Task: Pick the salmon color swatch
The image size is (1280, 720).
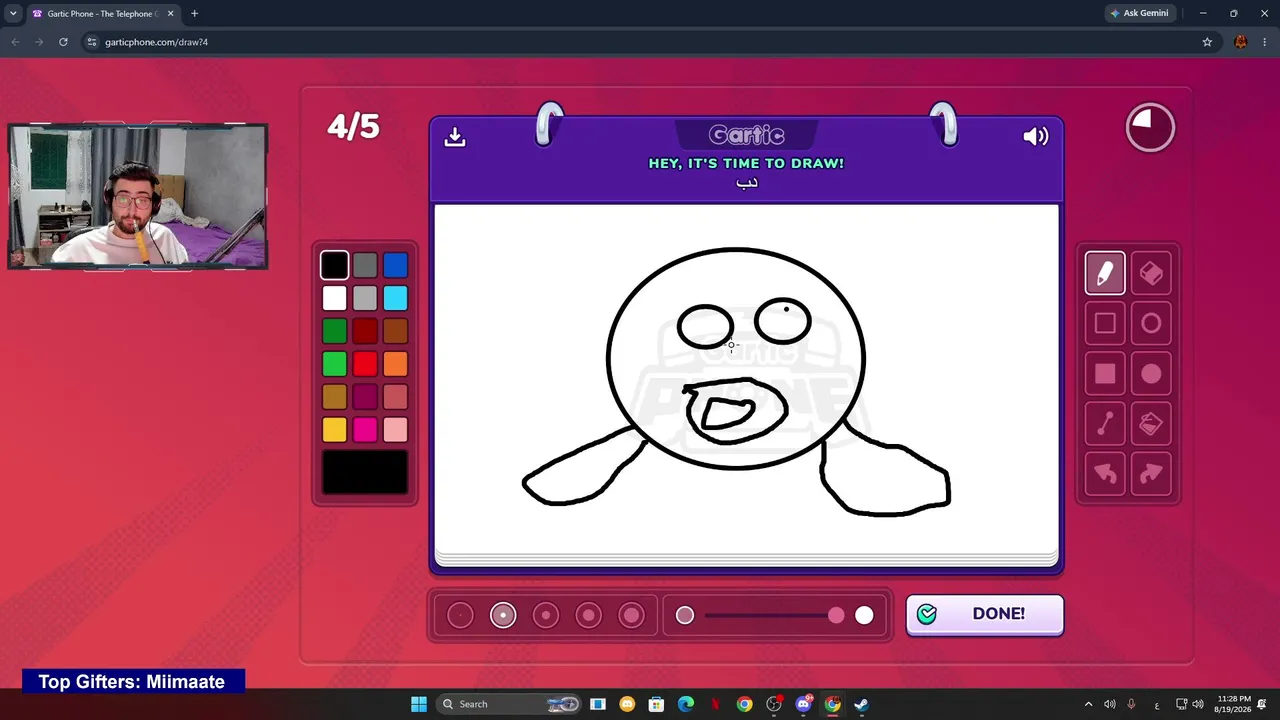Action: 395,397
